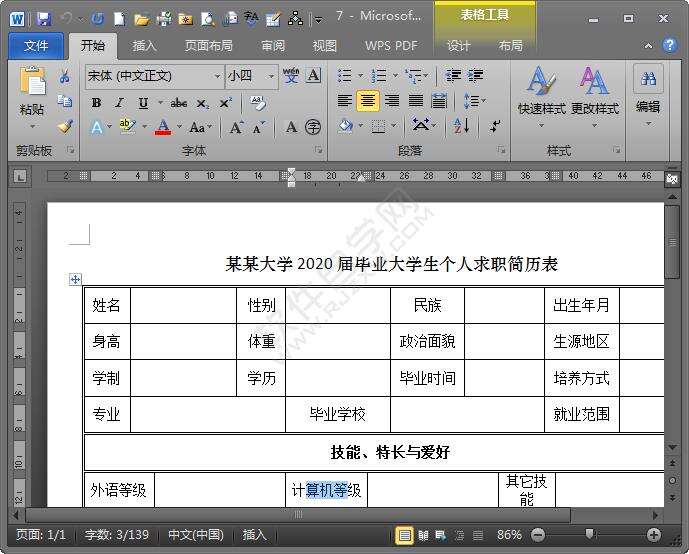Switch to the WPS PDF tab

coord(391,46)
